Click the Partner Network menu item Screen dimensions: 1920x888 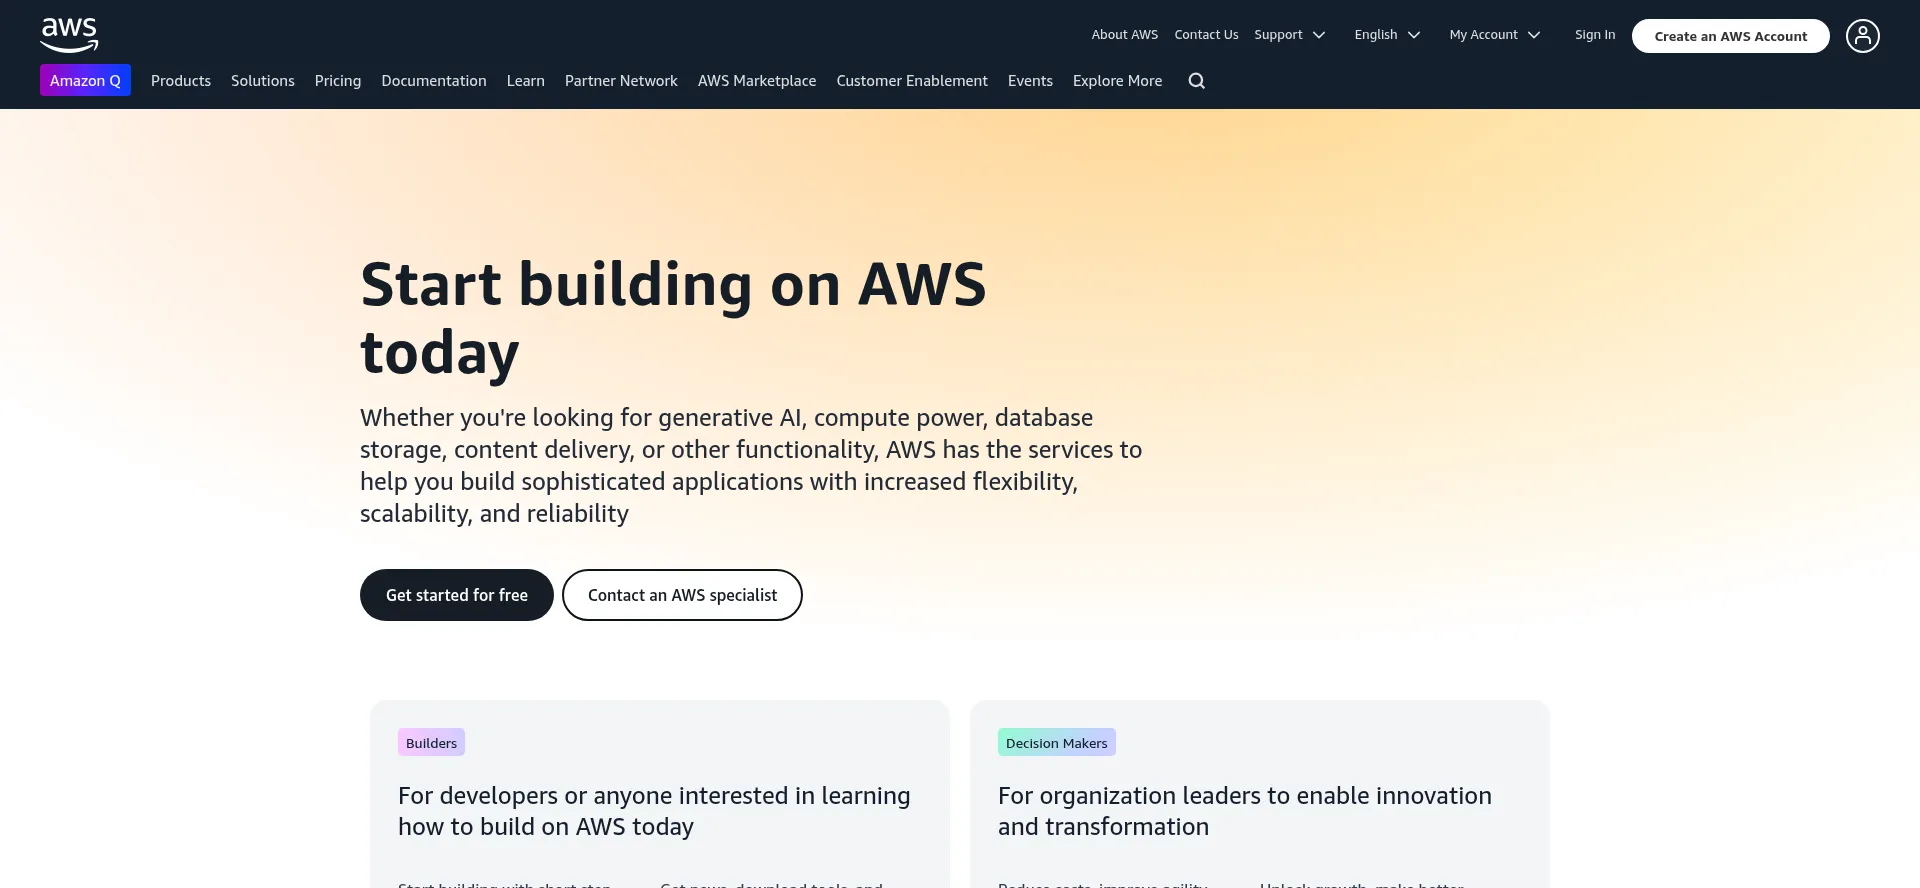coord(621,81)
